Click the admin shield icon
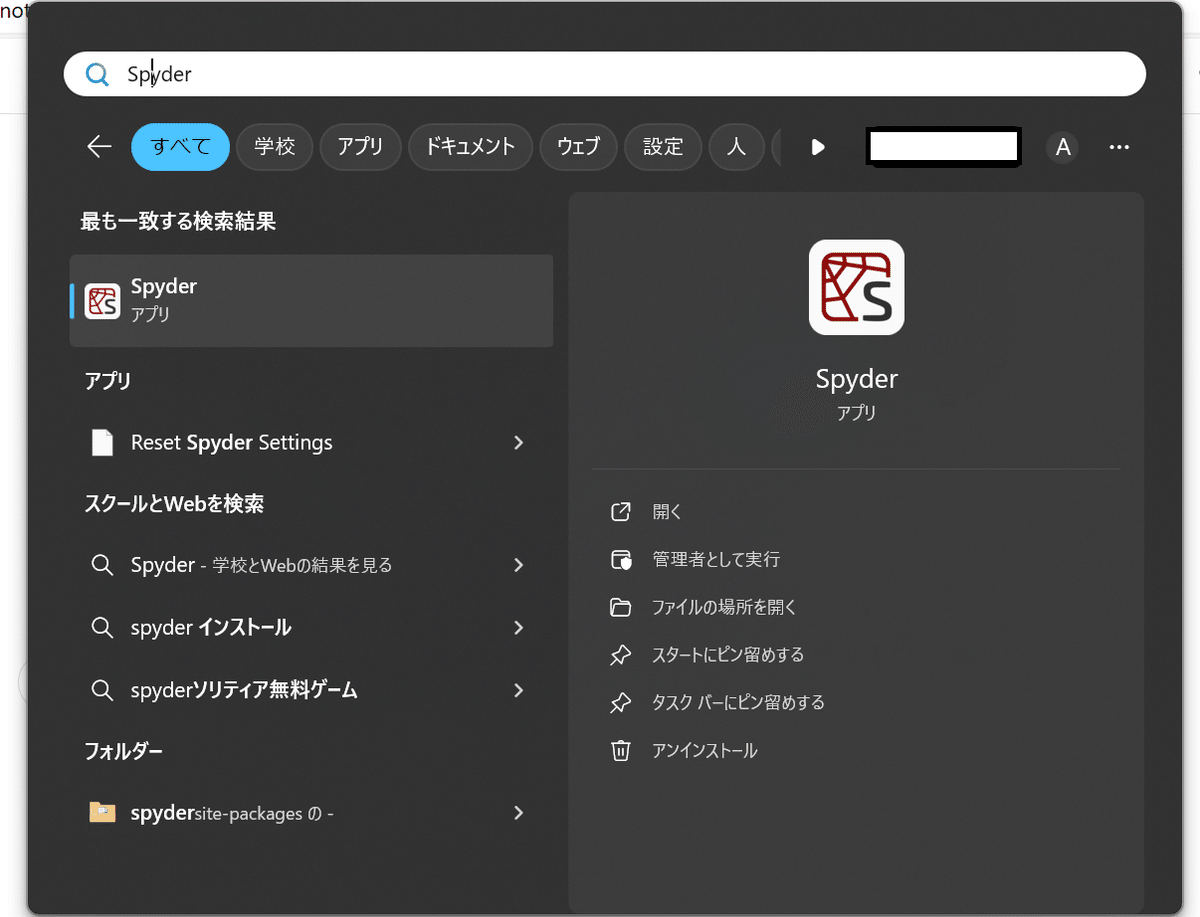The image size is (1200, 917). (x=621, y=559)
